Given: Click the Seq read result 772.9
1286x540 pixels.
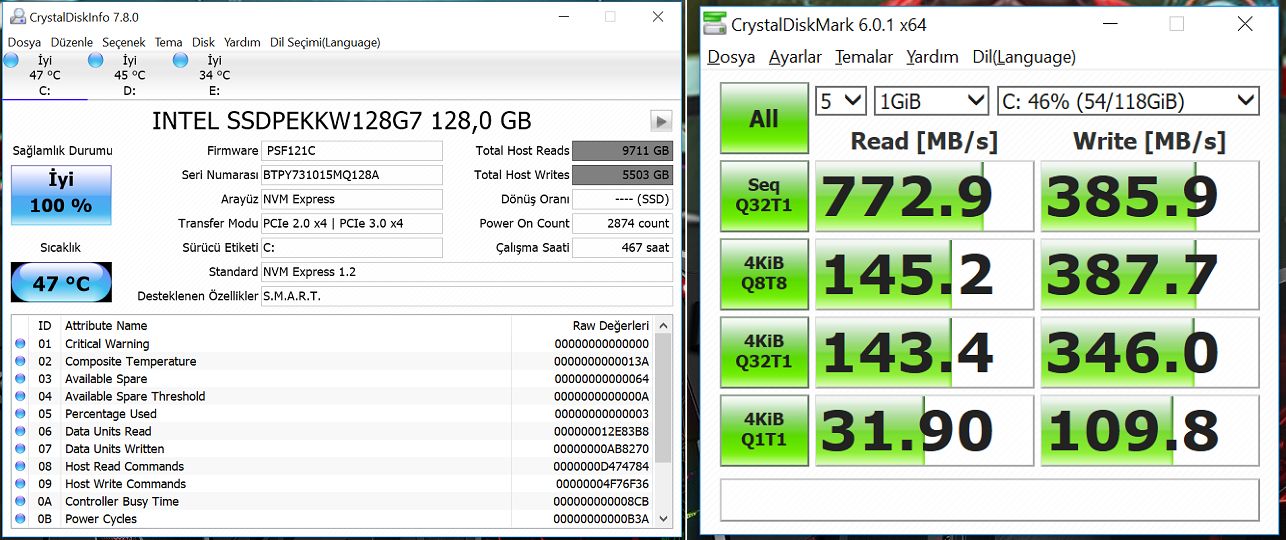Looking at the screenshot, I should pos(925,196).
